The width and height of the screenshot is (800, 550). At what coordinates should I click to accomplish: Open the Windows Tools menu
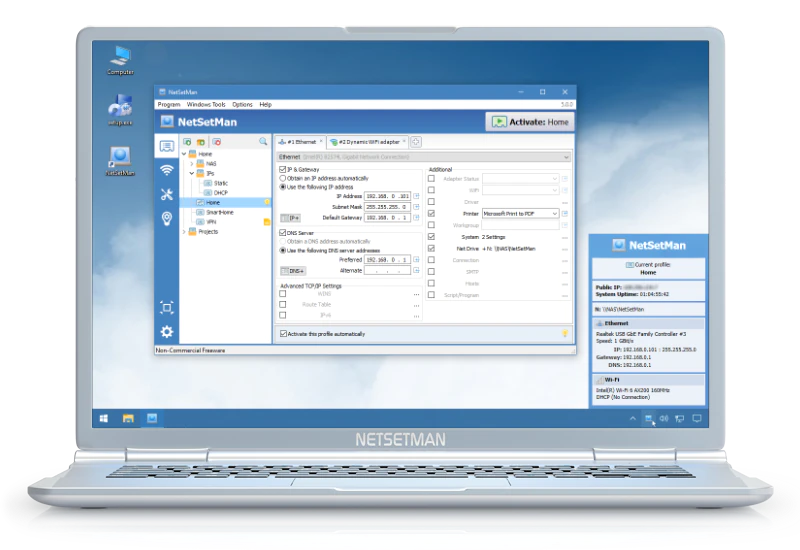[x=206, y=105]
